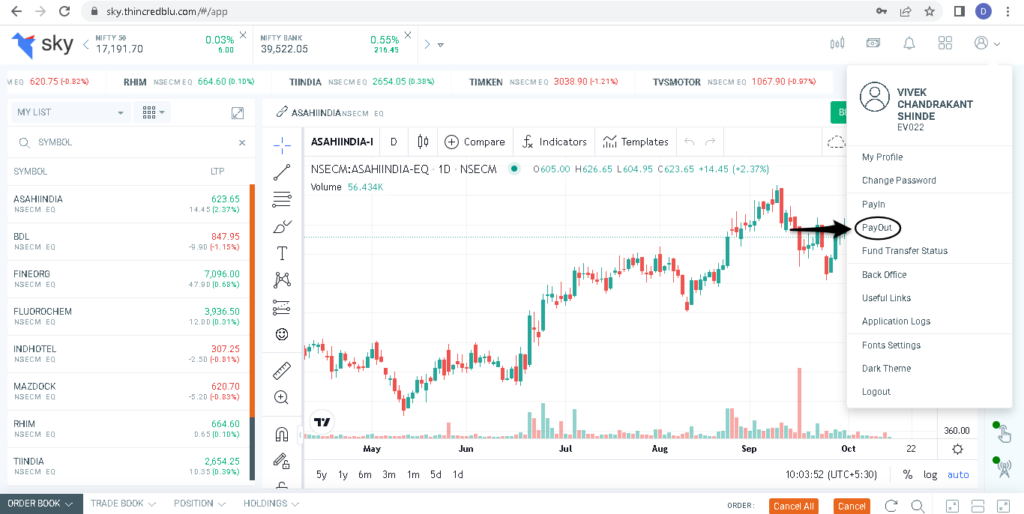Open the grid view dropdown
The width and height of the screenshot is (1024, 514).
[x=152, y=112]
